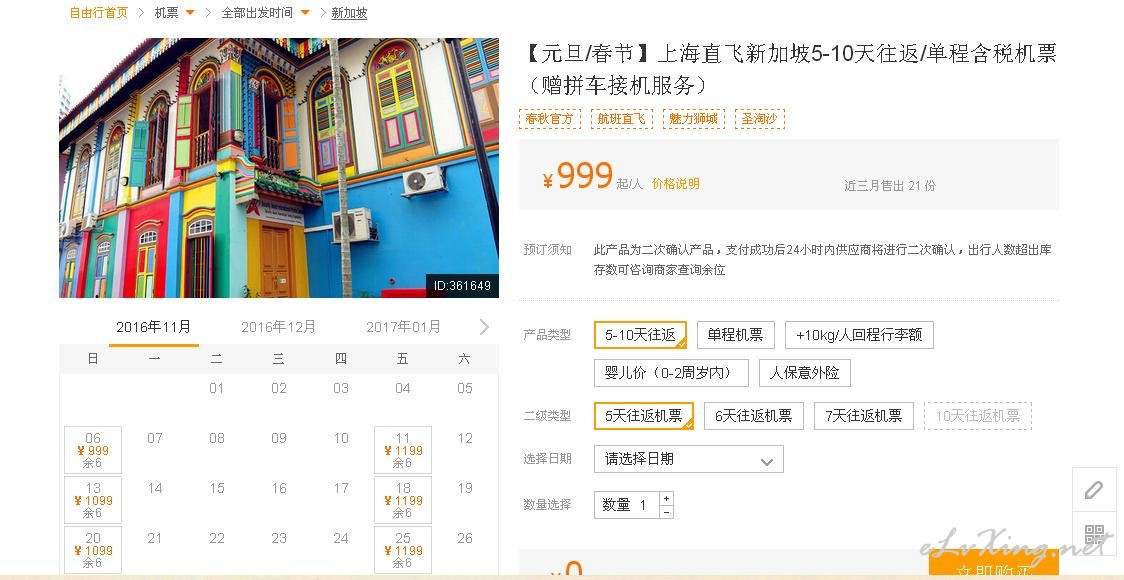Pick November 13 priced ¥1099

pos(92,500)
